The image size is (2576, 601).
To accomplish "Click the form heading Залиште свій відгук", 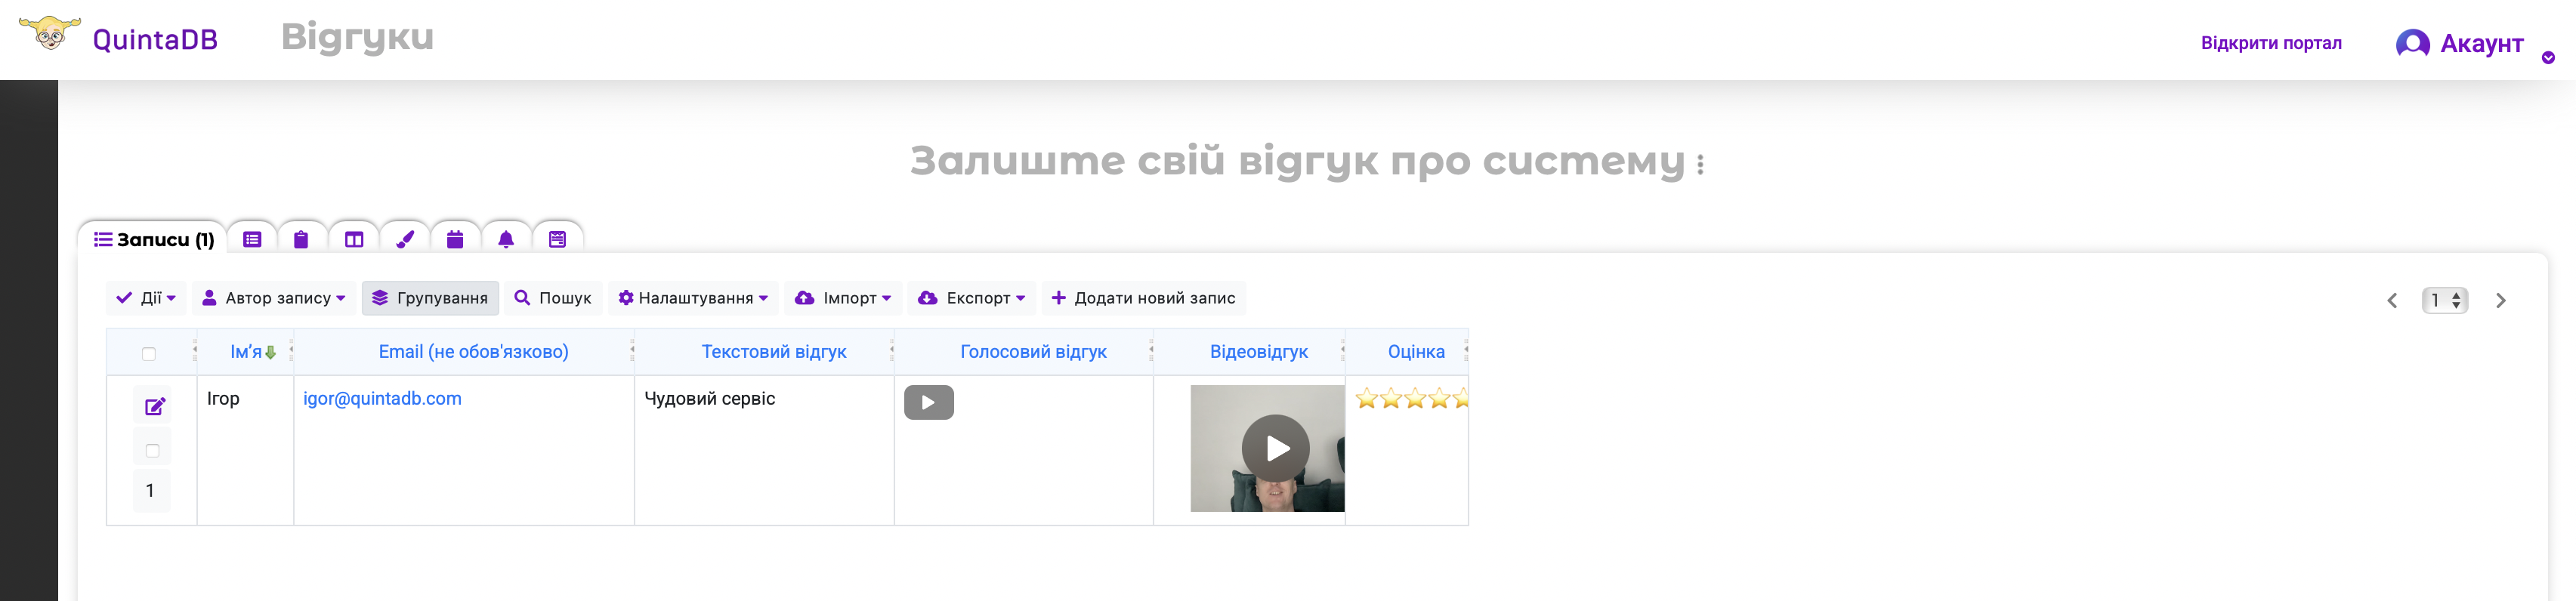I will (x=1297, y=161).
